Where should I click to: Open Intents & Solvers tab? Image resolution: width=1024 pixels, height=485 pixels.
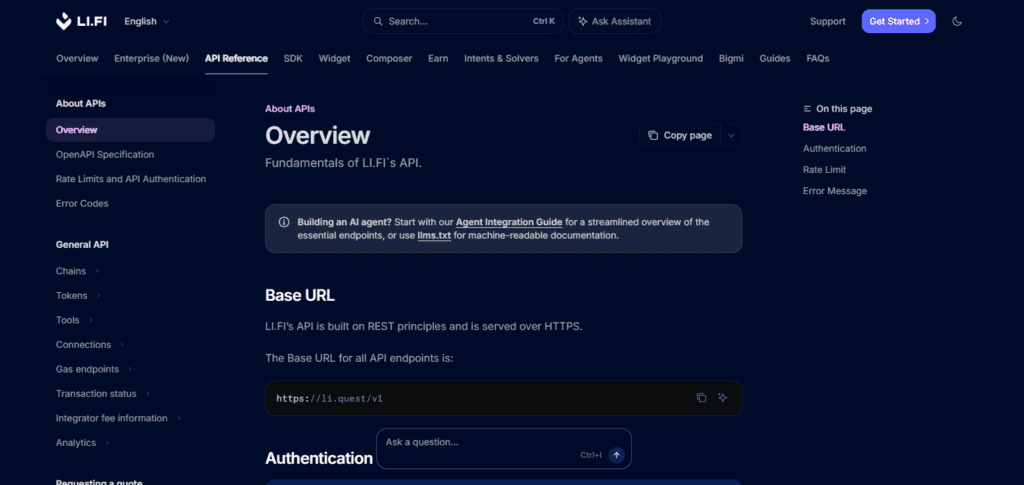pos(502,58)
